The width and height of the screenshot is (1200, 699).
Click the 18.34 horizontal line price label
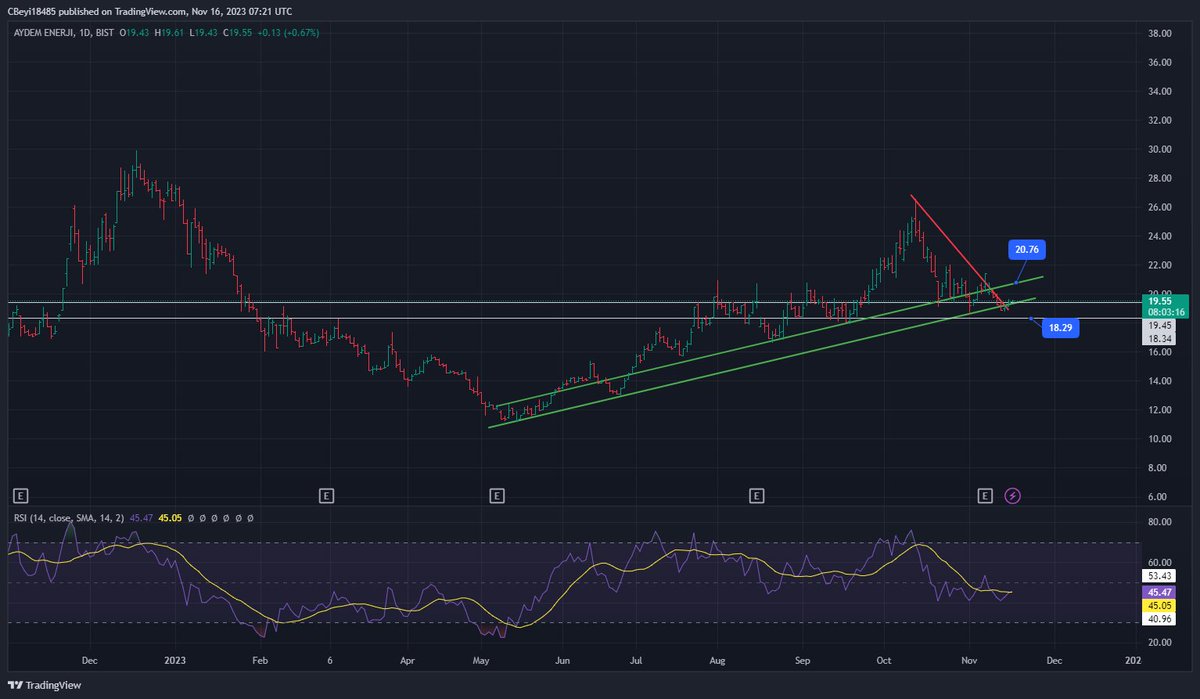(1160, 338)
